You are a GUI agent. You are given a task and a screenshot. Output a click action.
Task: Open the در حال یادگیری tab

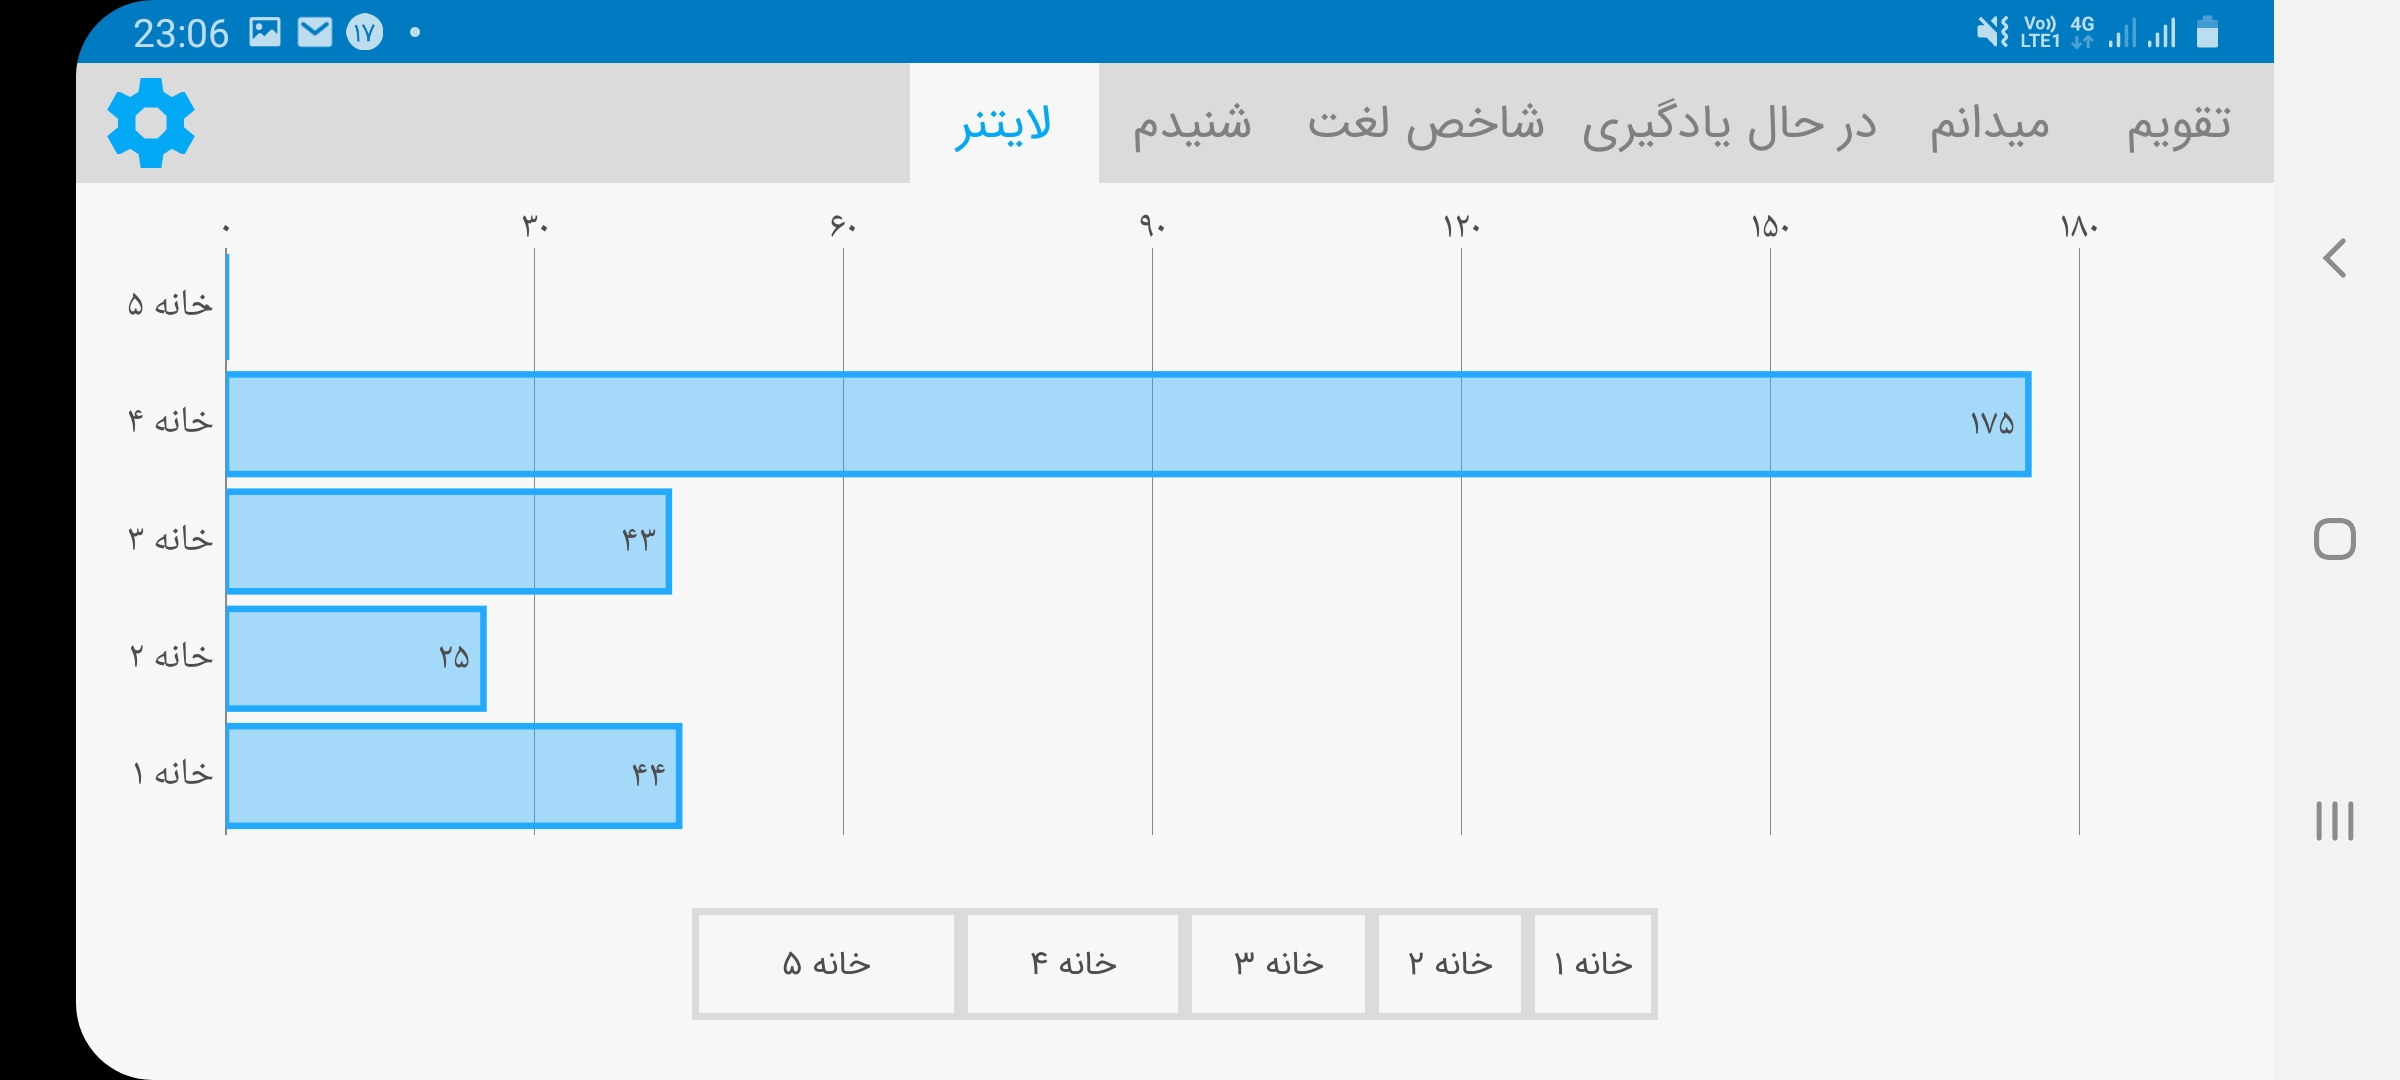pyautogui.click(x=1730, y=124)
